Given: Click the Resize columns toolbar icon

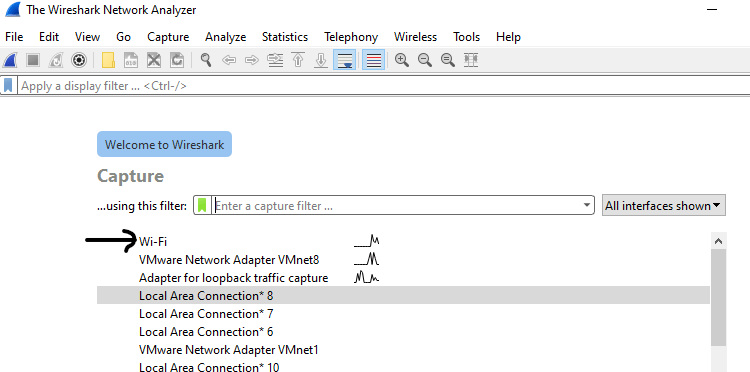Looking at the screenshot, I should (x=471, y=60).
